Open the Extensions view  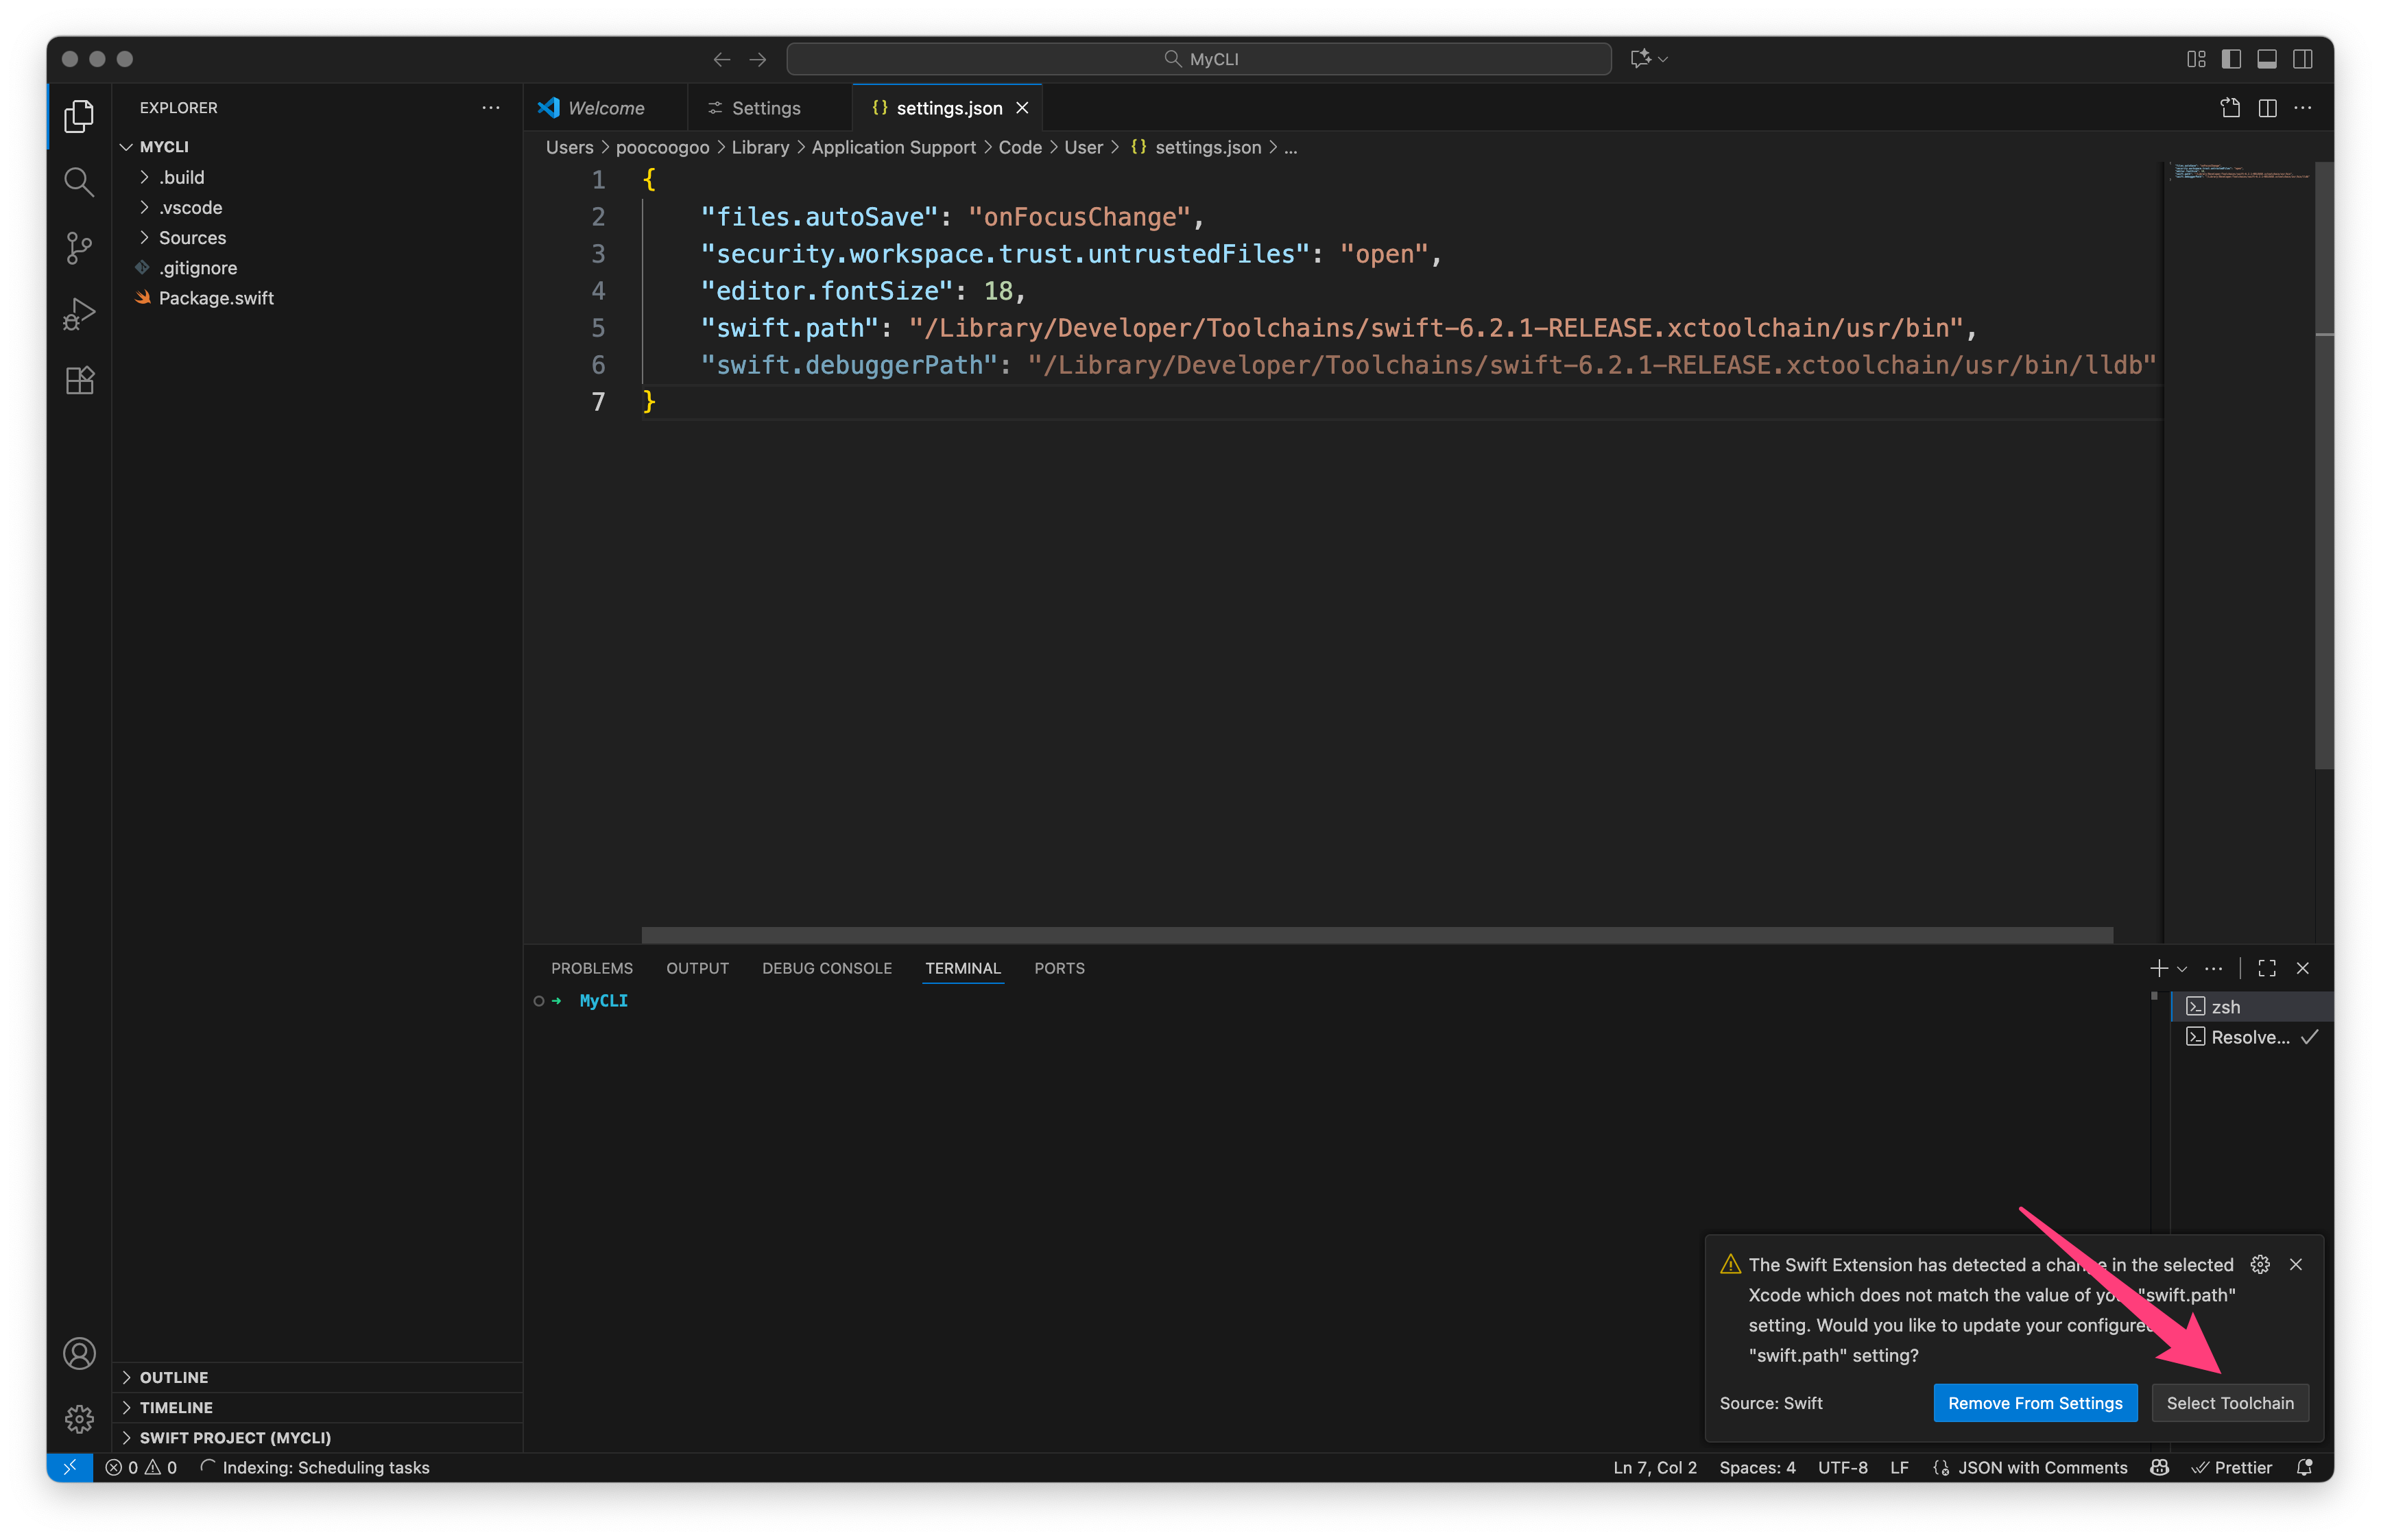click(x=79, y=380)
